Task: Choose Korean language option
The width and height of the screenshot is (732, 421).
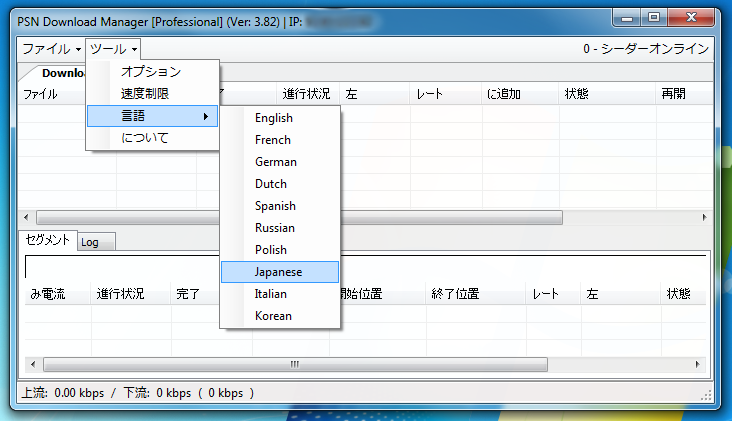Action: click(280, 316)
